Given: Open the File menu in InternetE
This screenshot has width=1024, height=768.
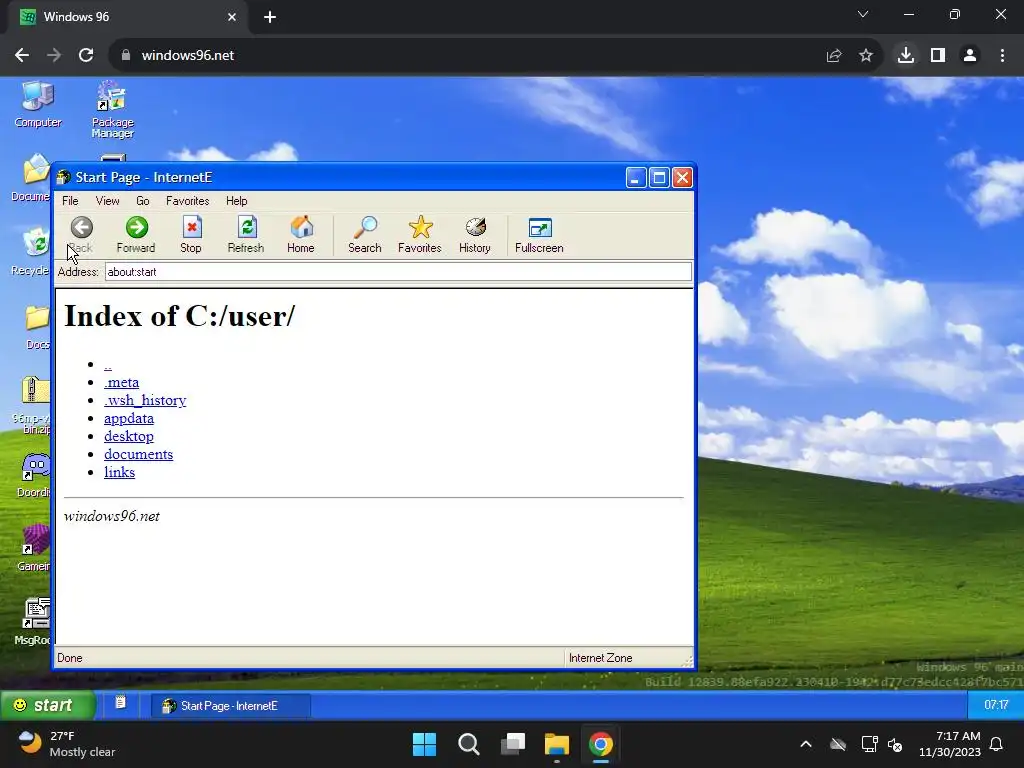Looking at the screenshot, I should (x=70, y=201).
